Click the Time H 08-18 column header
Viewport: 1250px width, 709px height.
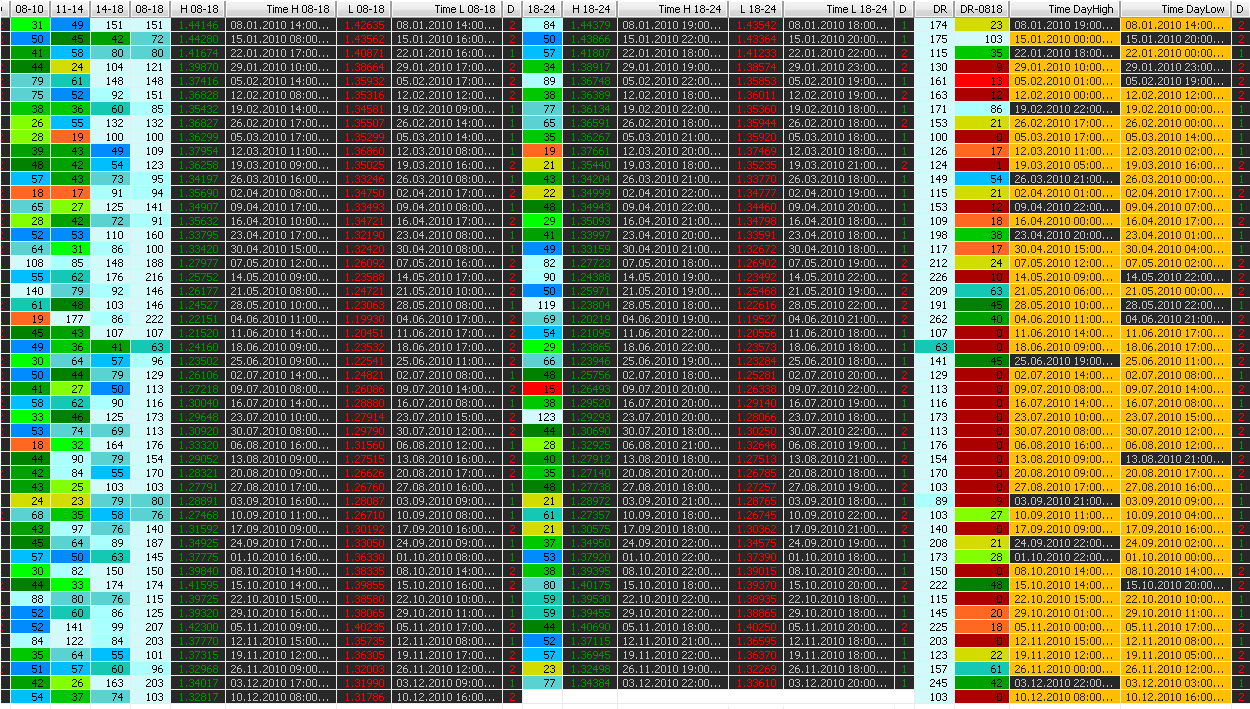(x=280, y=8)
